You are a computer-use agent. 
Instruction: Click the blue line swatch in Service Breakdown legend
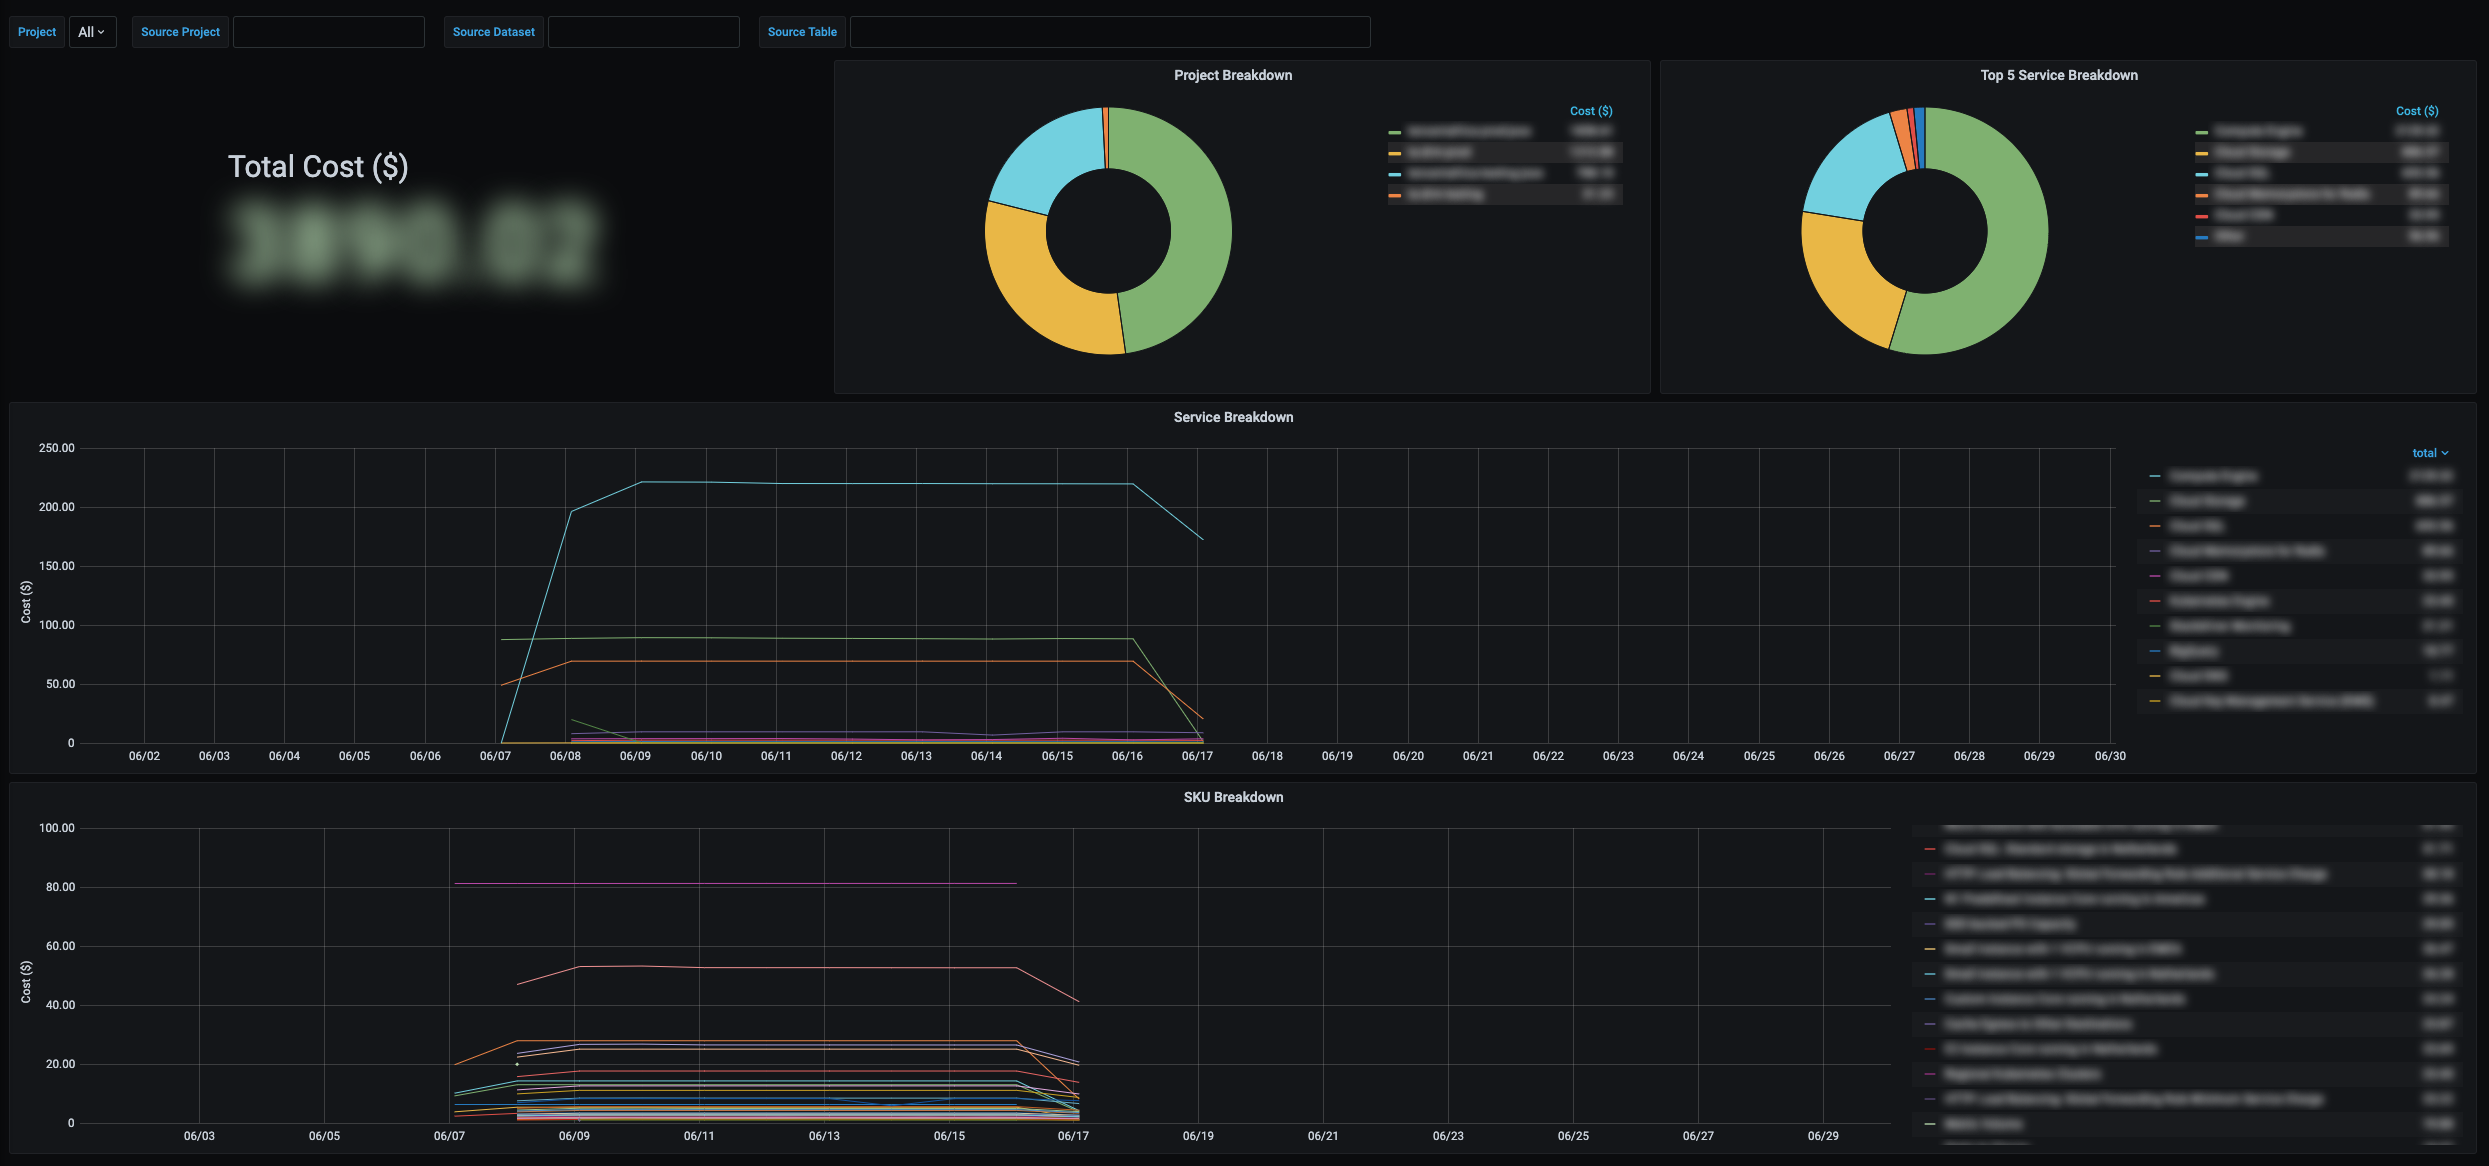click(2155, 651)
